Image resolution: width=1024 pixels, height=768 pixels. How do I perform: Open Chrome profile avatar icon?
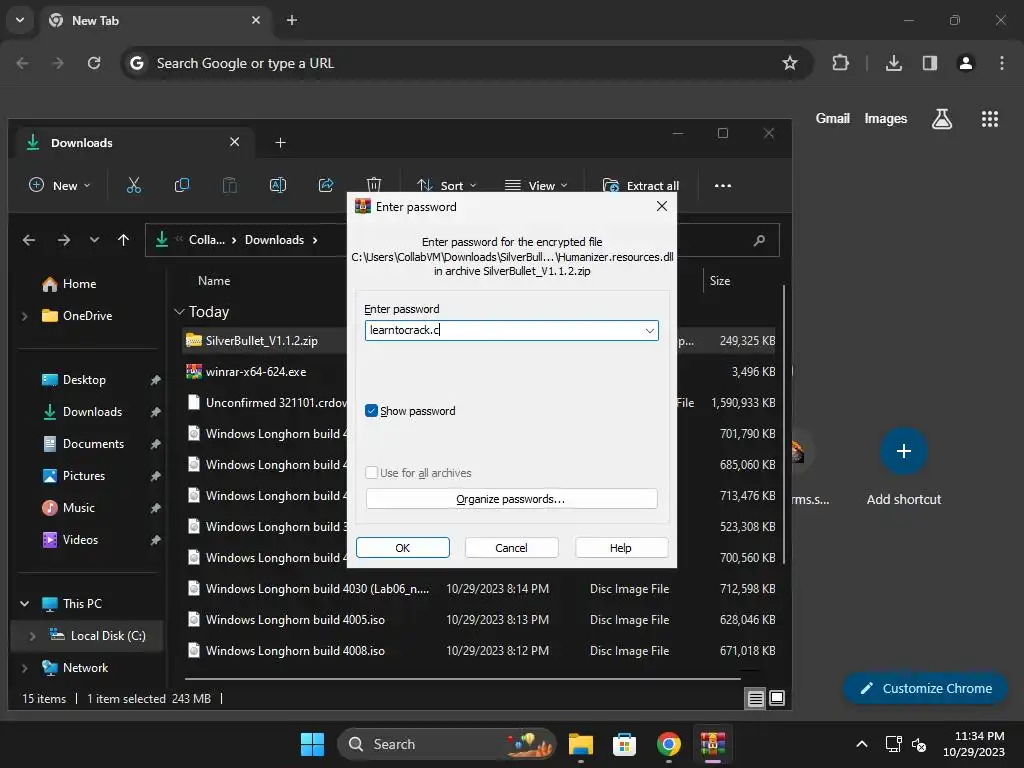(966, 63)
